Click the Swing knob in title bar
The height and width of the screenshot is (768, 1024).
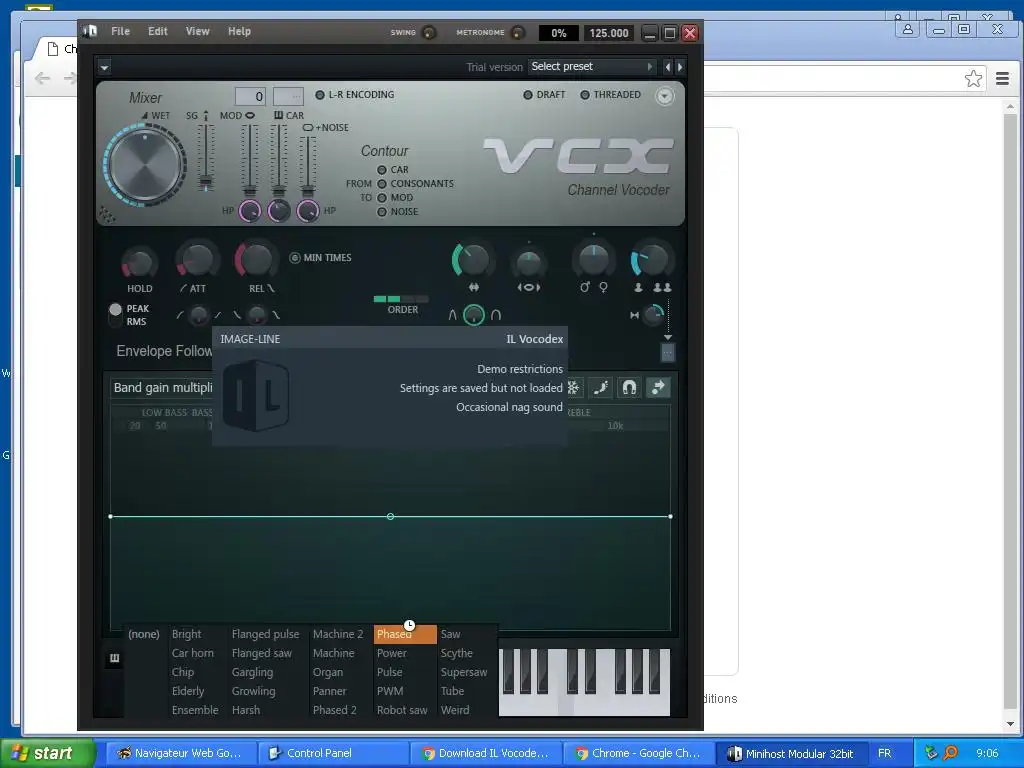(x=429, y=32)
